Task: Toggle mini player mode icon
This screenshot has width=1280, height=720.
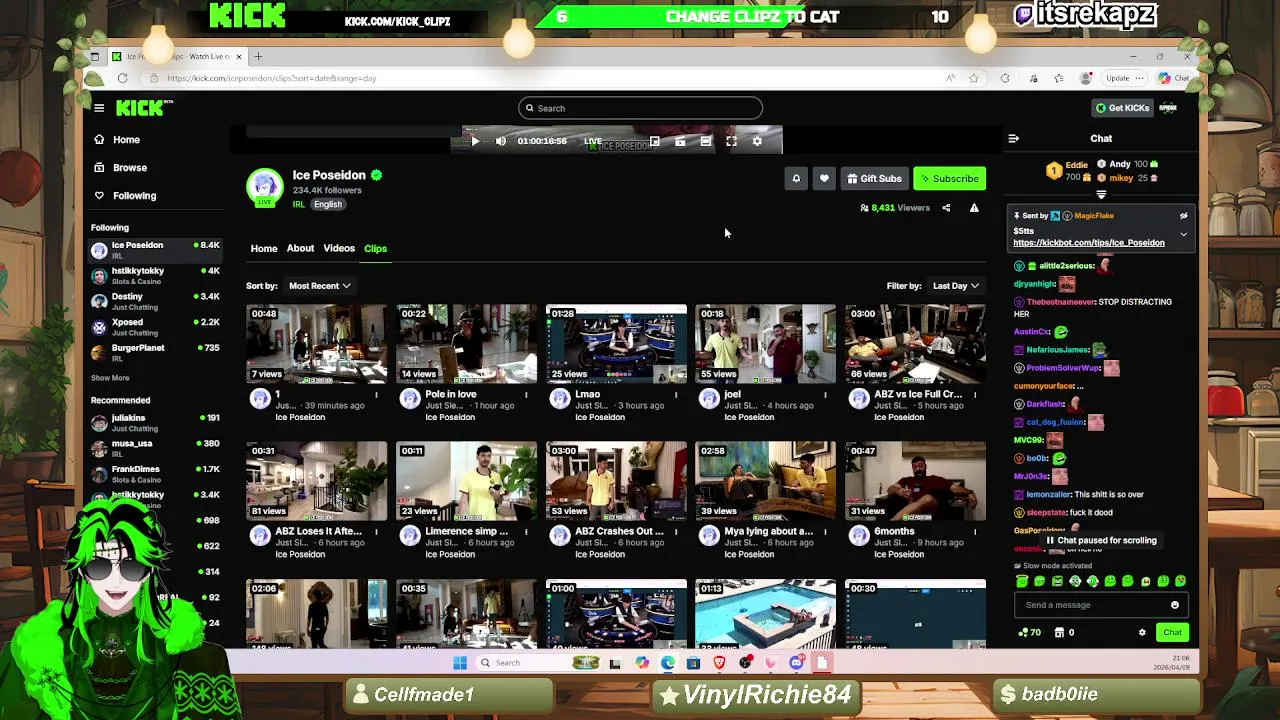Action: tap(680, 141)
